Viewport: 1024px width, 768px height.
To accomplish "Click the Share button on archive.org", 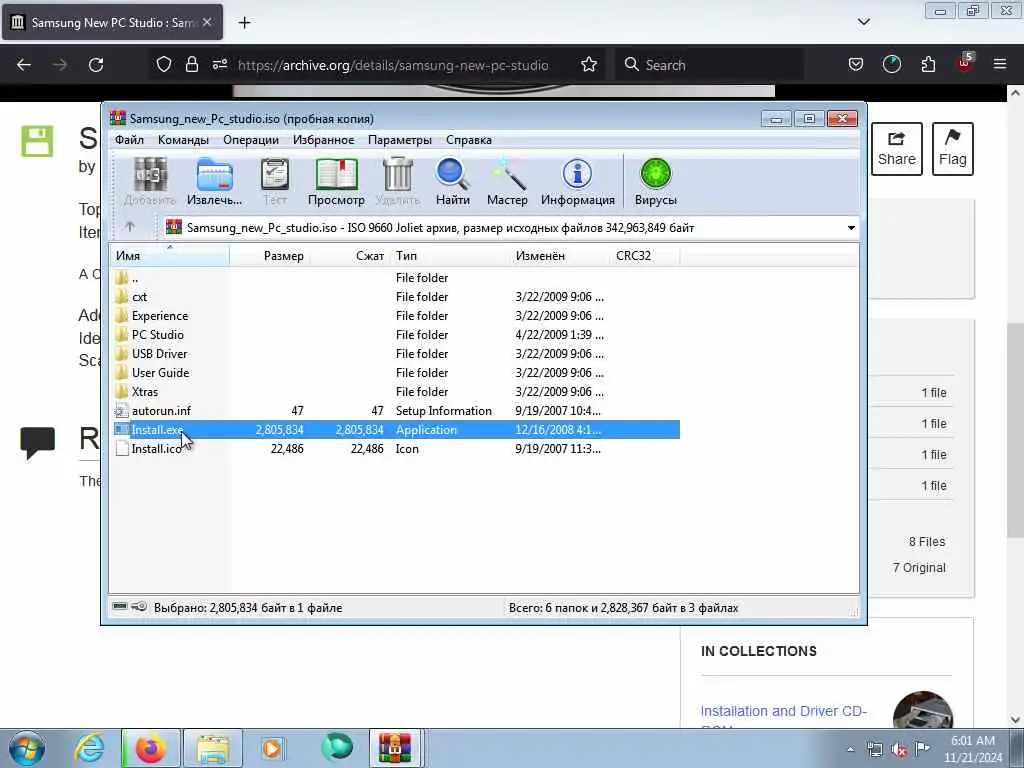I will (x=897, y=149).
